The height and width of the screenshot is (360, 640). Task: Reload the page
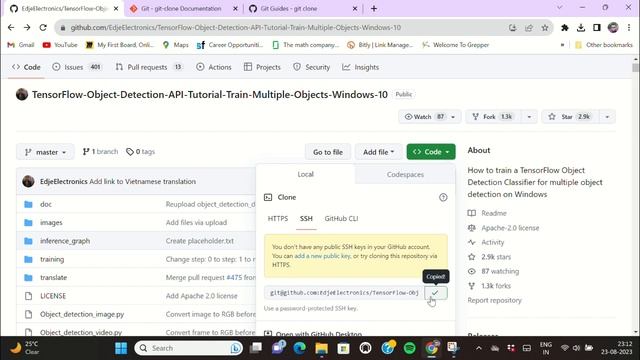[x=43, y=27]
